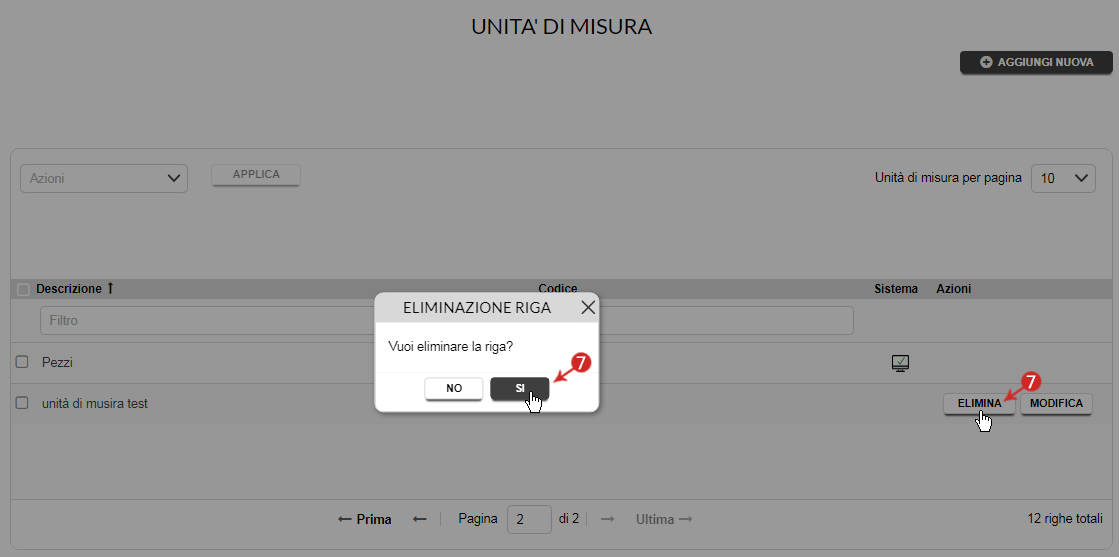Click the APPLICA button
Viewport: 1119px width, 557px height.
point(256,174)
